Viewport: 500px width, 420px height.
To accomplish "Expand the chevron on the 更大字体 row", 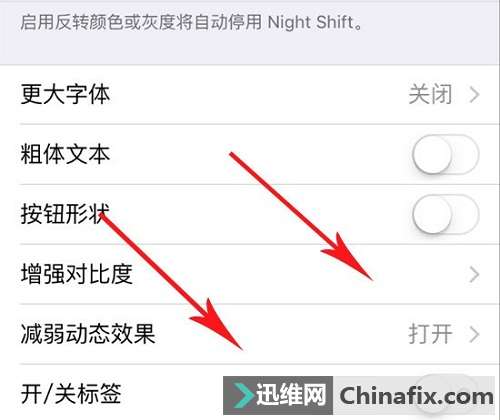I will (x=474, y=95).
